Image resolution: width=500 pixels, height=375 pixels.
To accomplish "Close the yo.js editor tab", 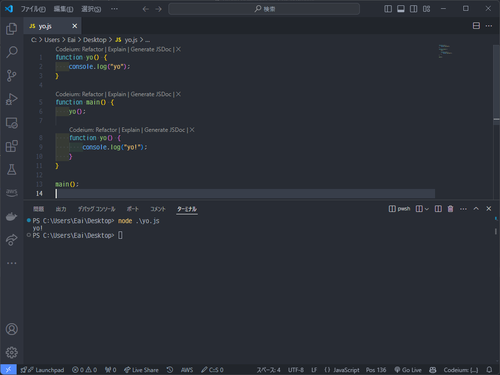I will point(75,26).
